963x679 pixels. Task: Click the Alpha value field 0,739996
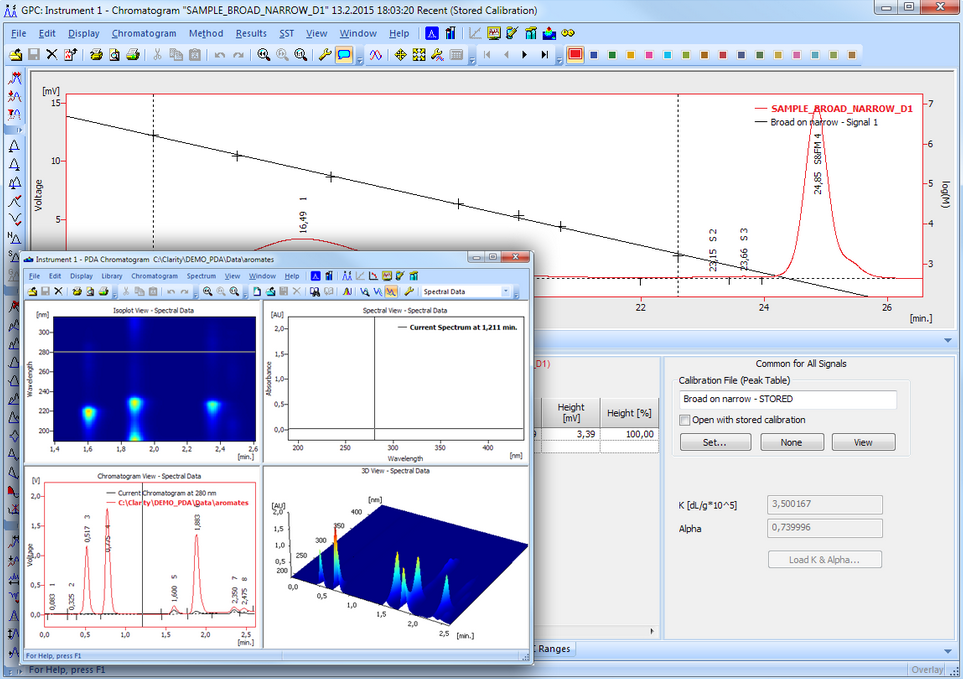tap(824, 527)
